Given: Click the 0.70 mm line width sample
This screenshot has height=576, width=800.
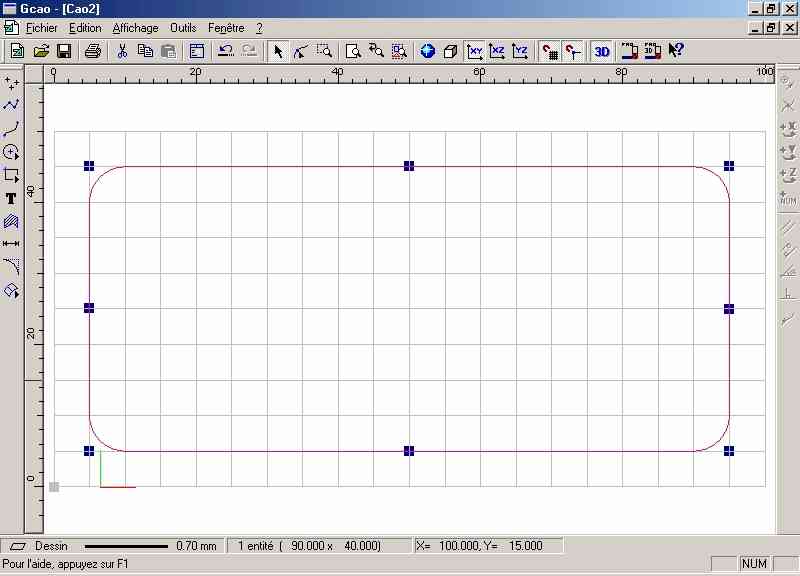Looking at the screenshot, I should pos(126,546).
